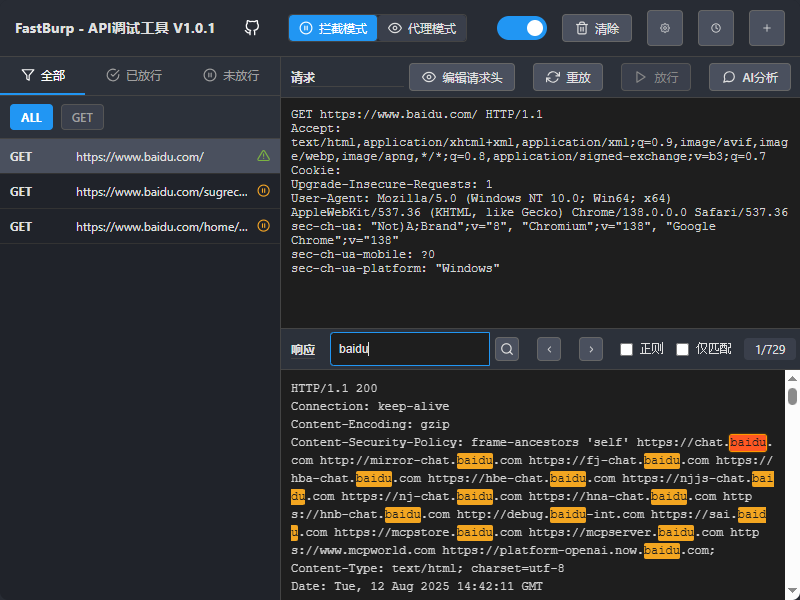Toggle the blue interception switch off

(x=521, y=28)
